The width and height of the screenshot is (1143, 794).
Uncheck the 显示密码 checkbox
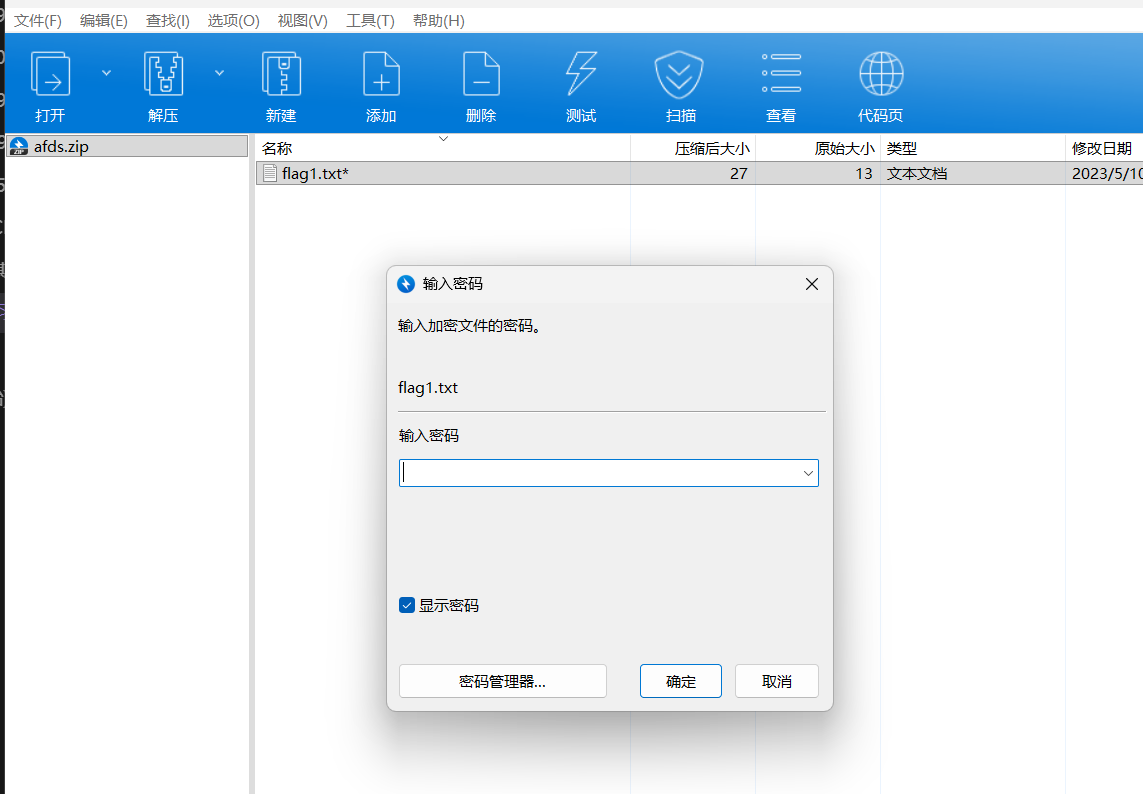point(407,605)
